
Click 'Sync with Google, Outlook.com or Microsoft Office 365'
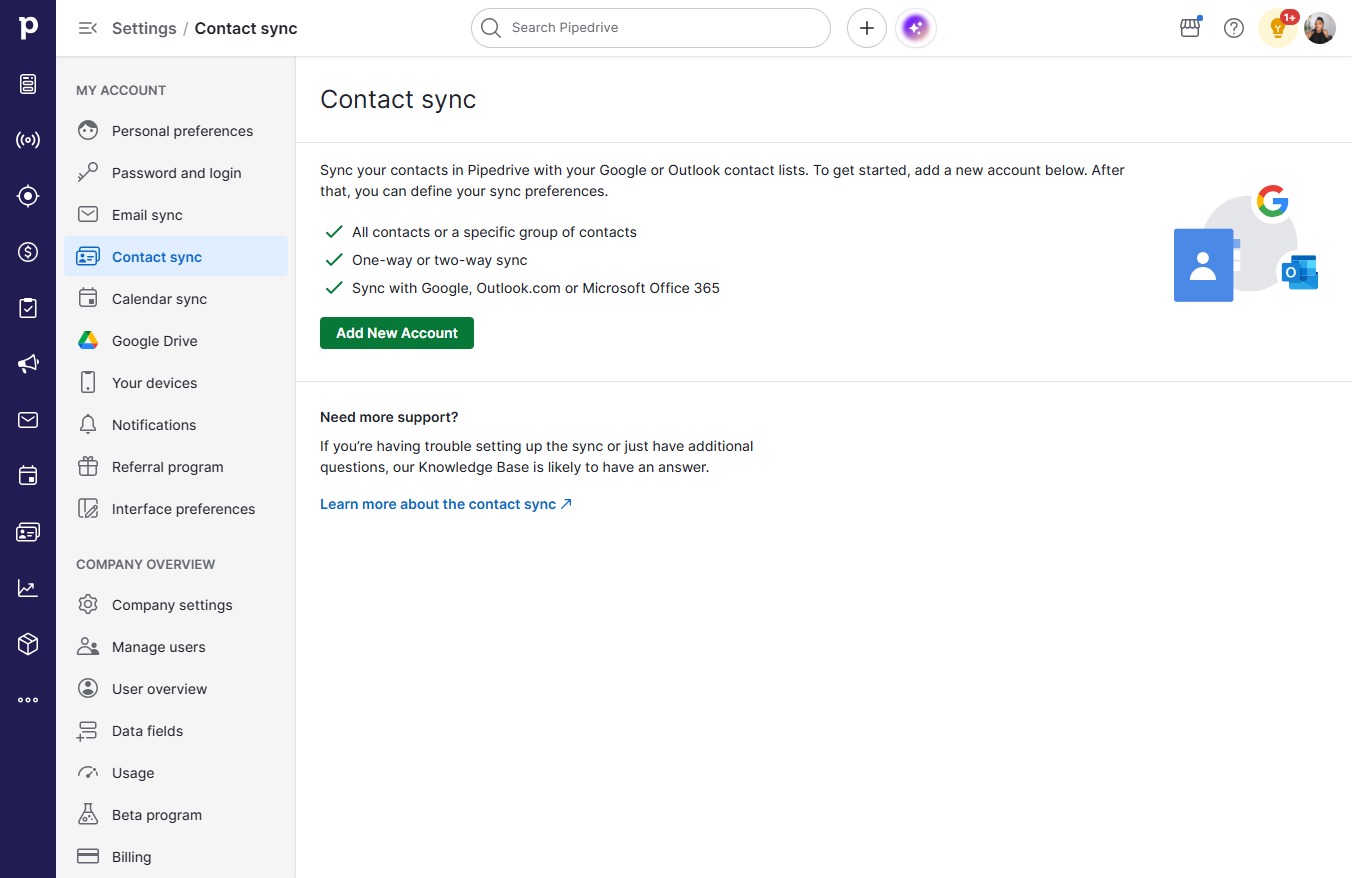click(x=536, y=288)
